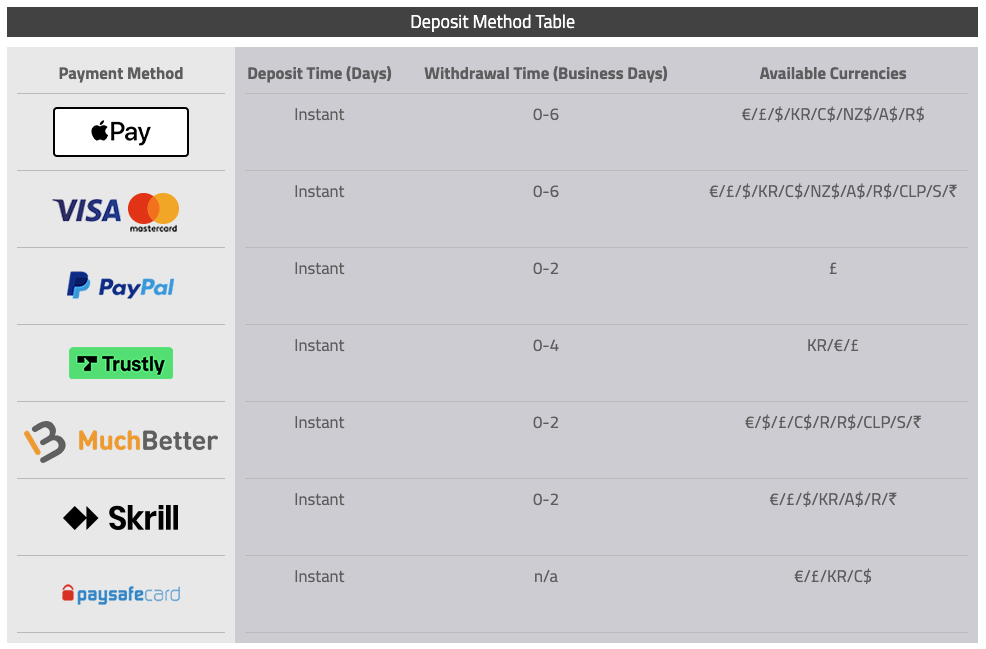Click PayPal's £ currency cell

pos(833,269)
